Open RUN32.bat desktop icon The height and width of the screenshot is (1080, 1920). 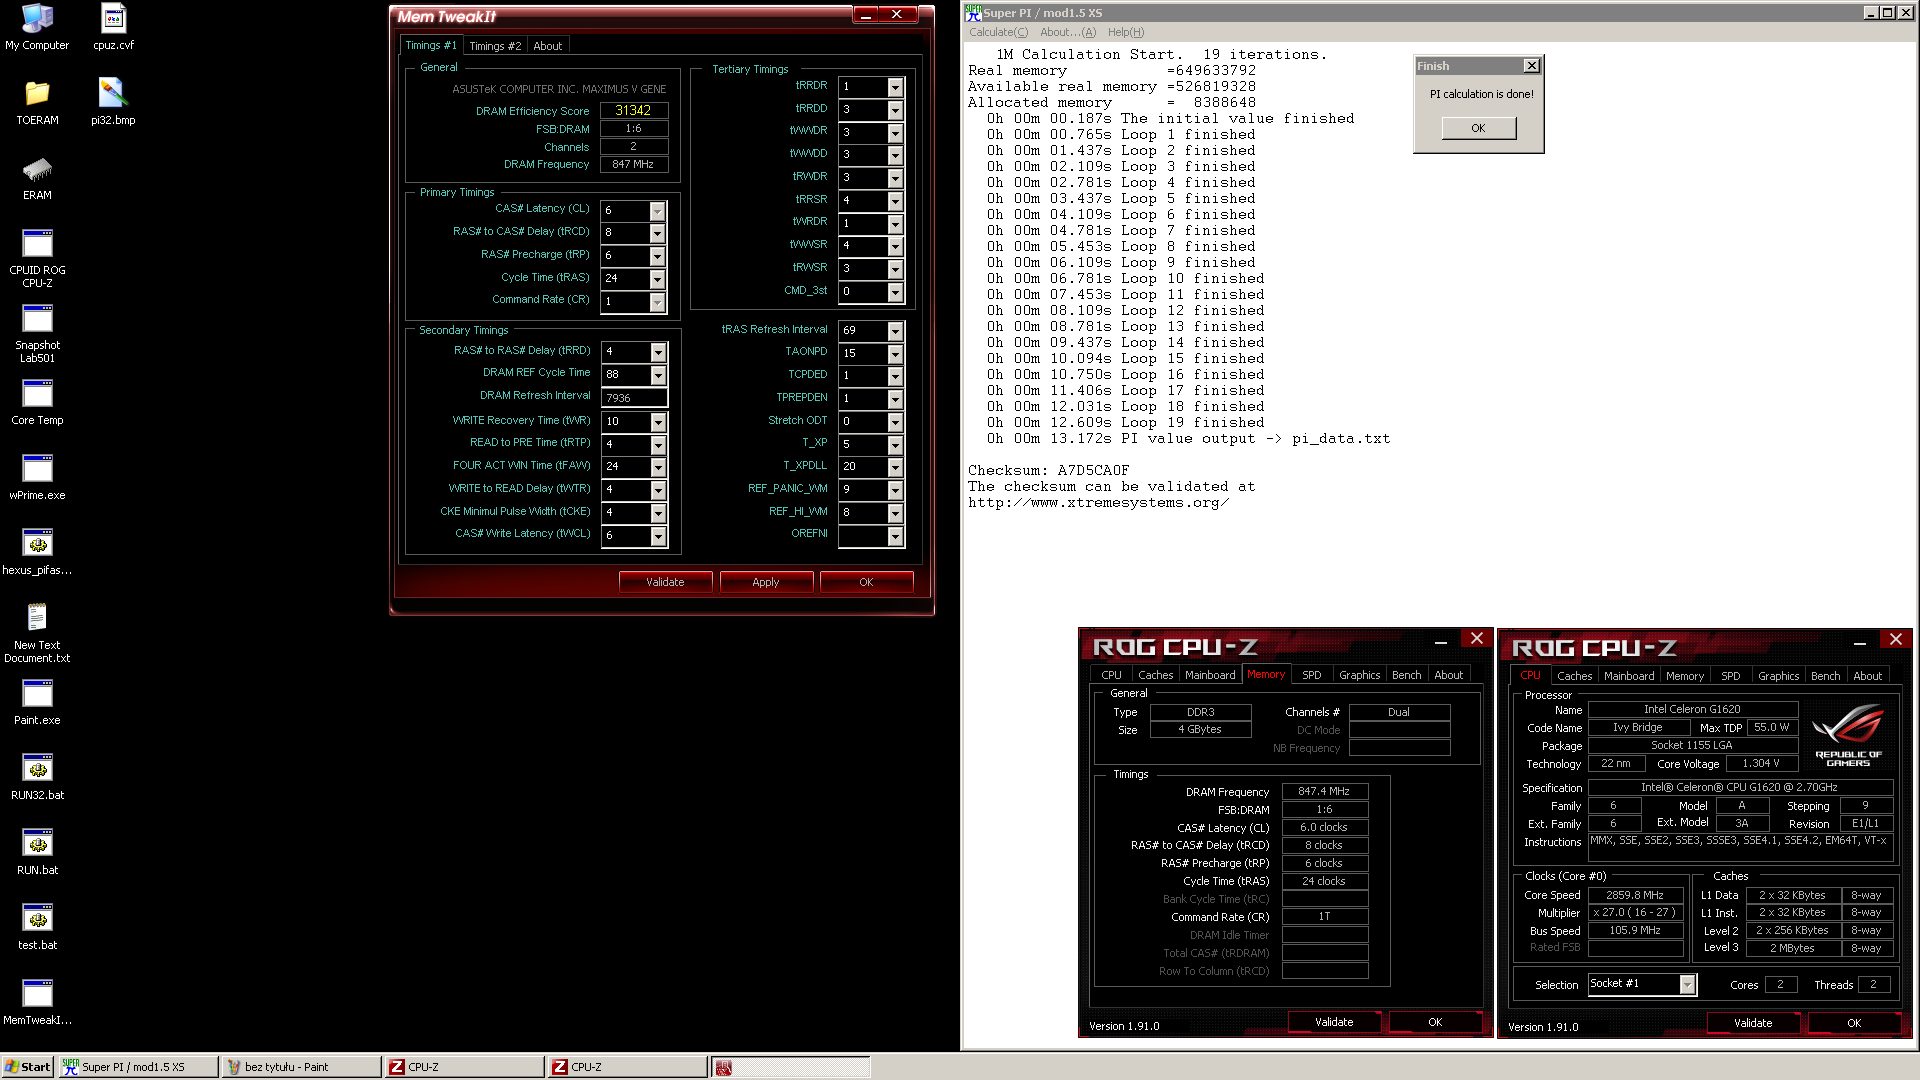37,777
